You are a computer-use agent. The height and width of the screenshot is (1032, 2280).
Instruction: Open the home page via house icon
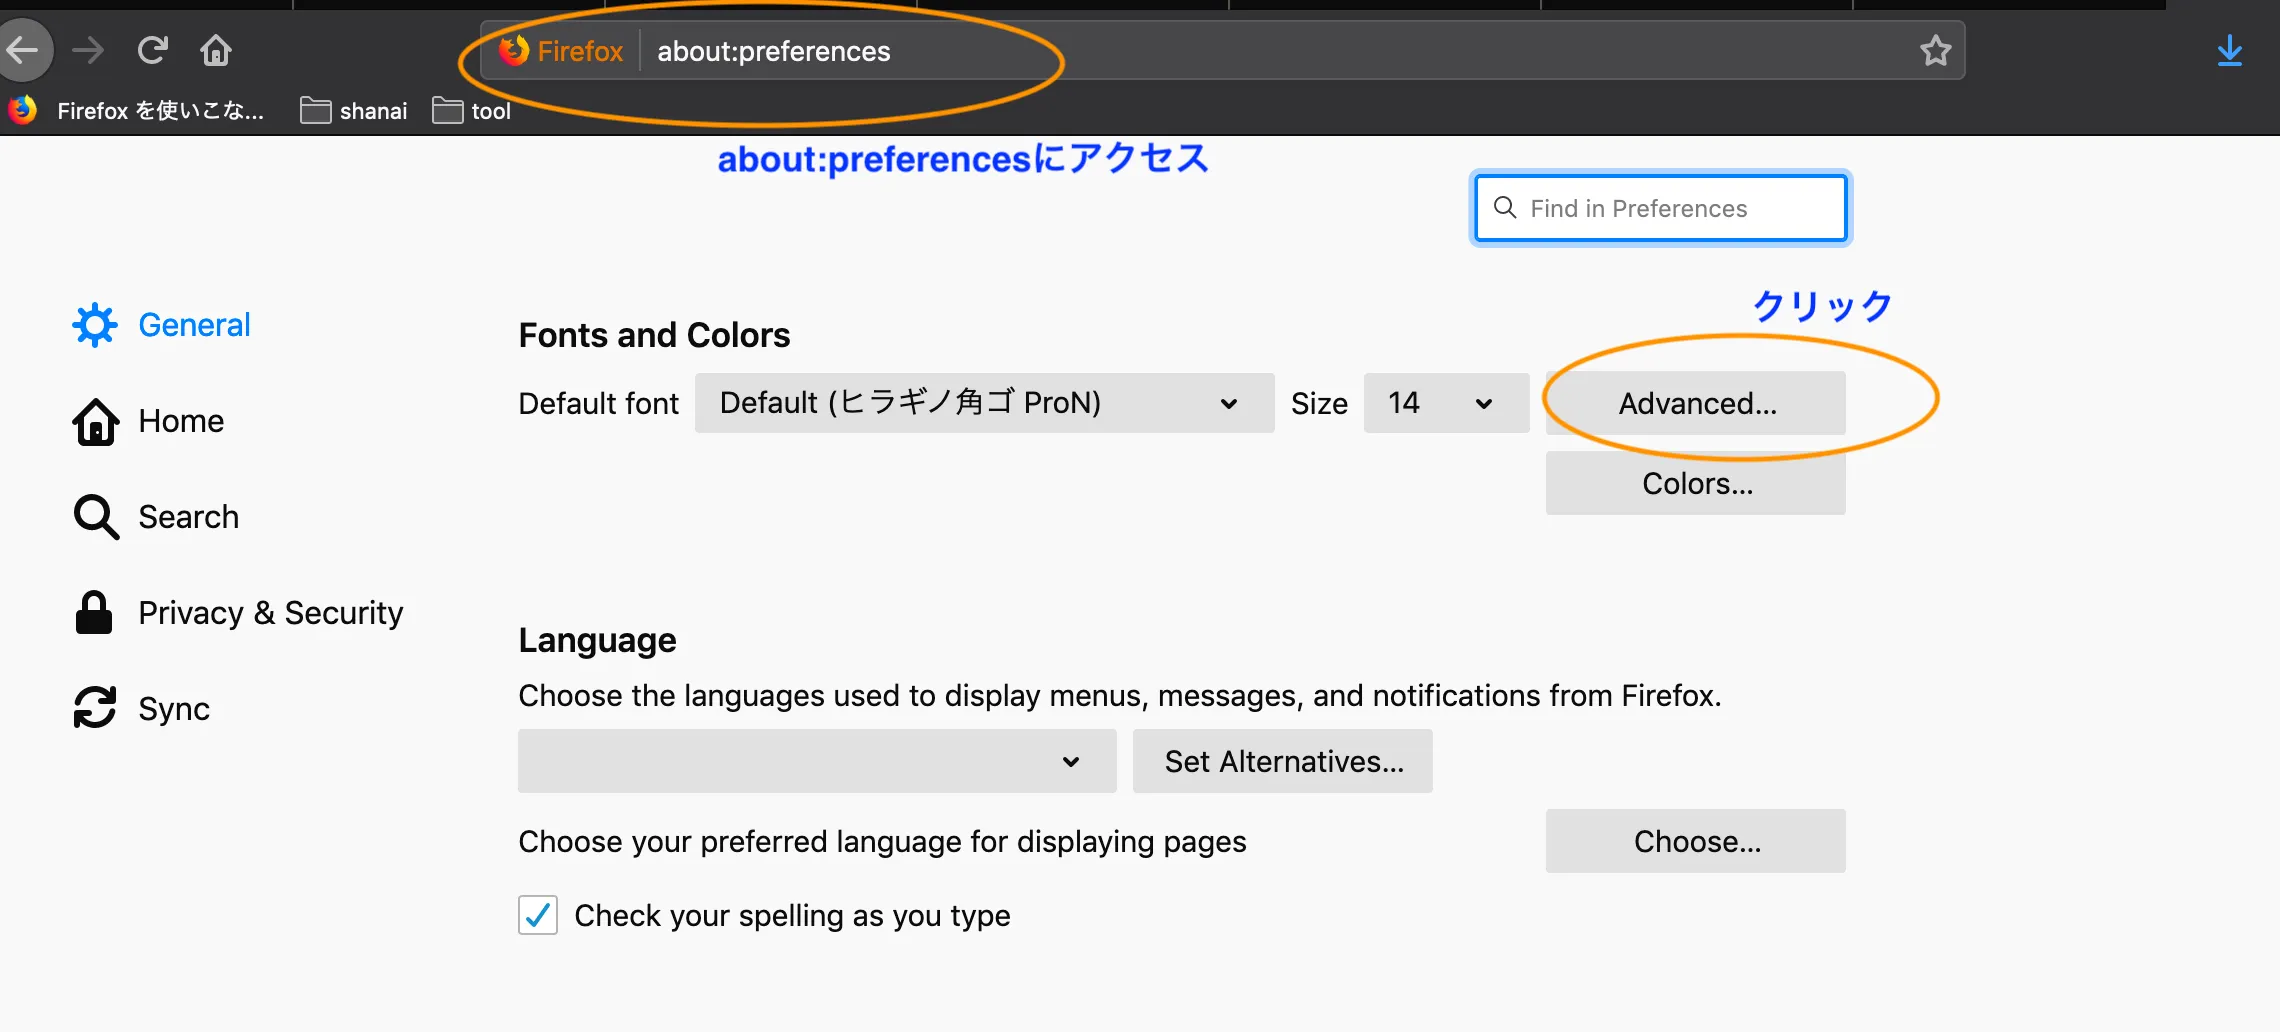click(216, 50)
